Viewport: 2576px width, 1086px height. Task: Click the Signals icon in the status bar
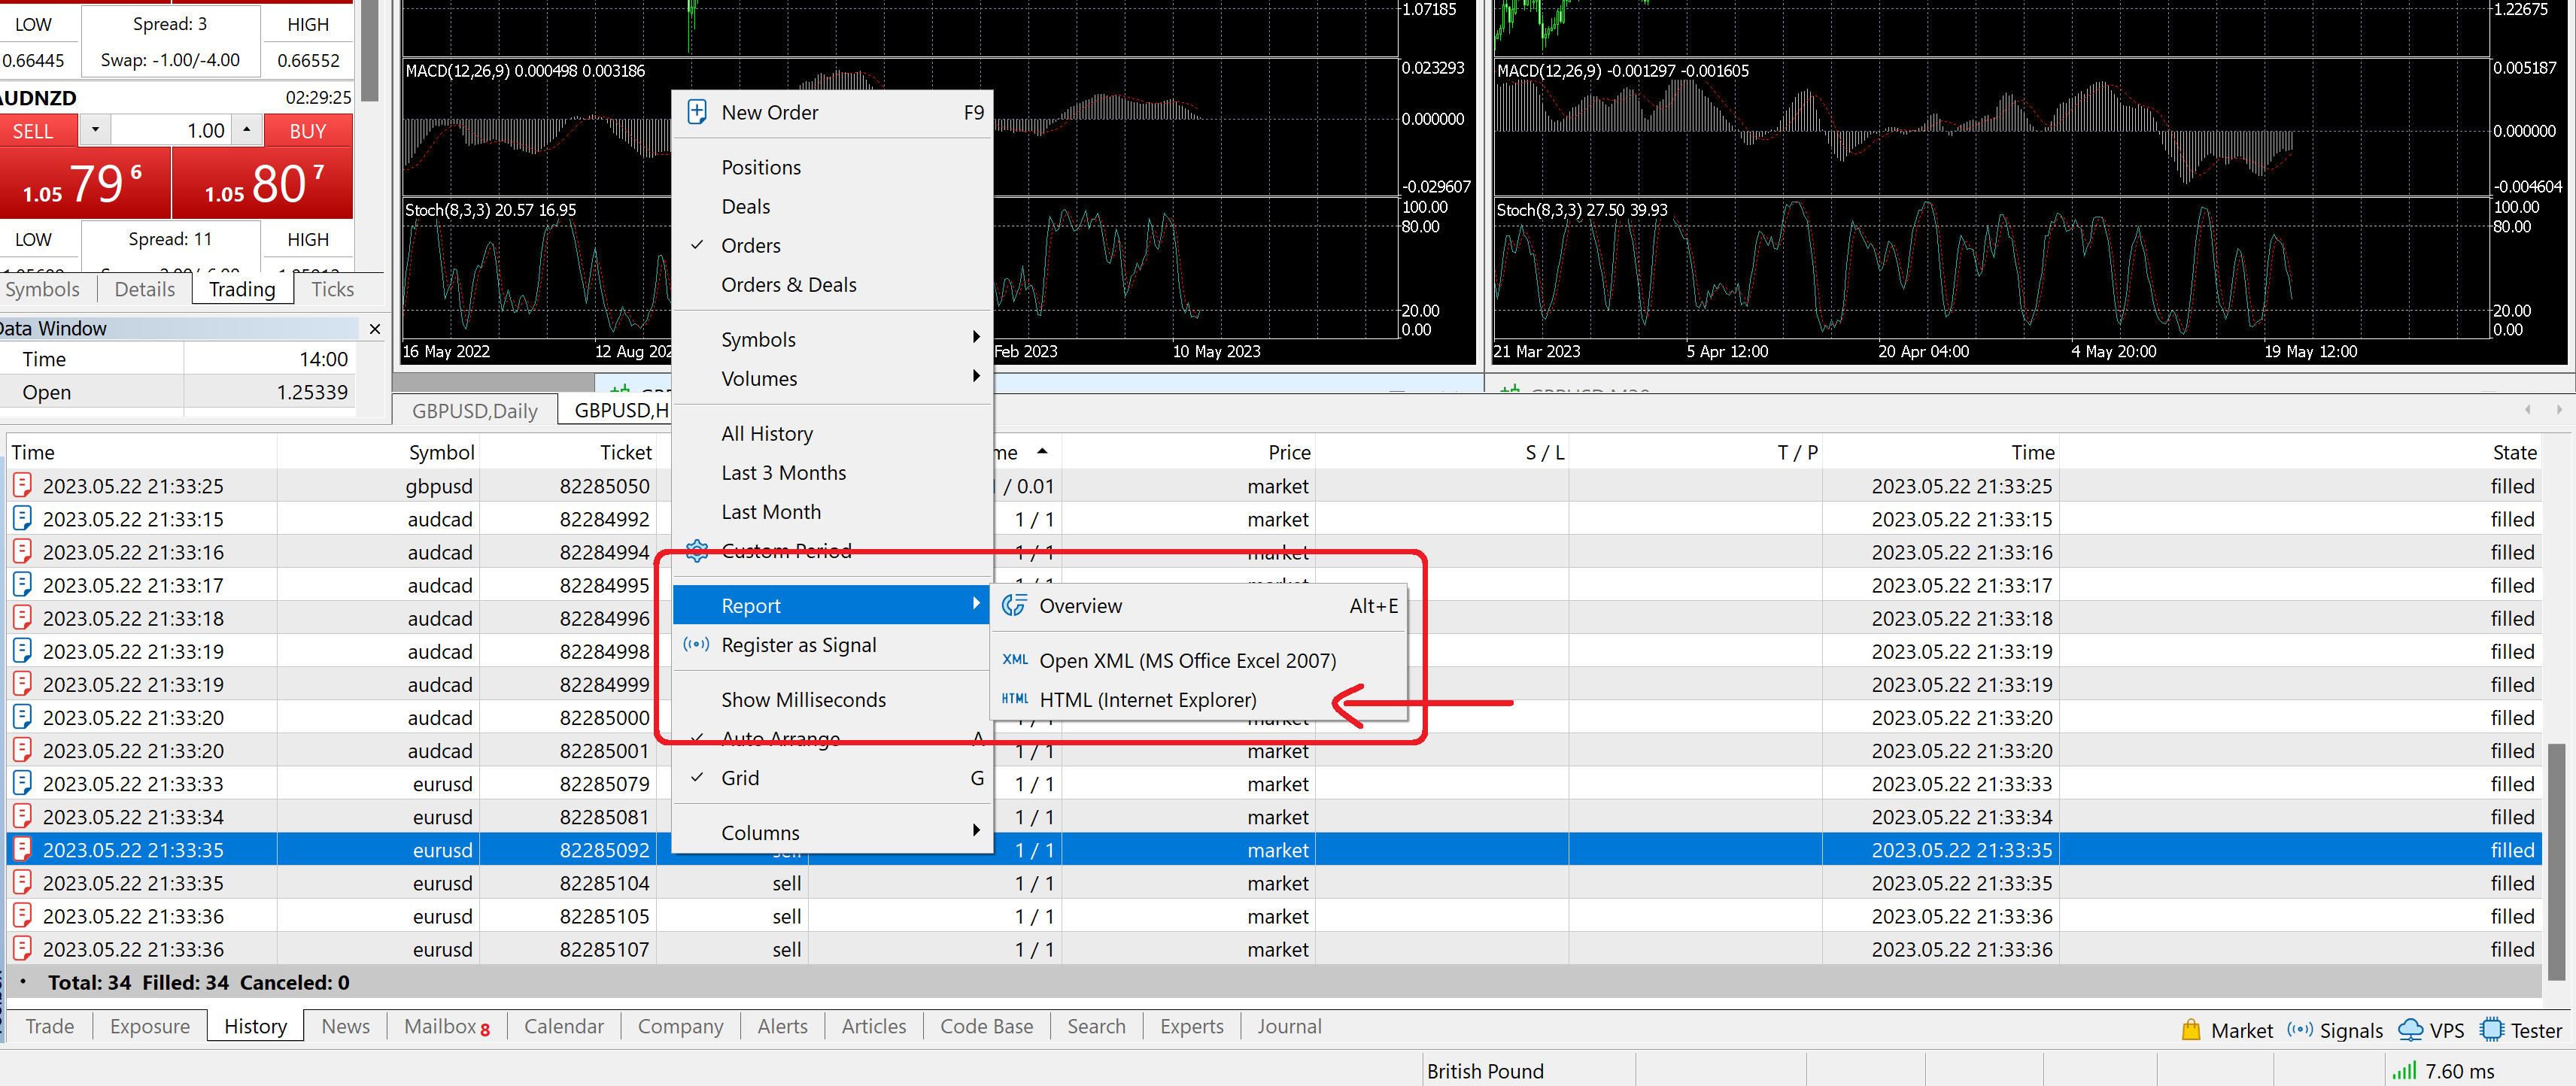coord(2301,1029)
